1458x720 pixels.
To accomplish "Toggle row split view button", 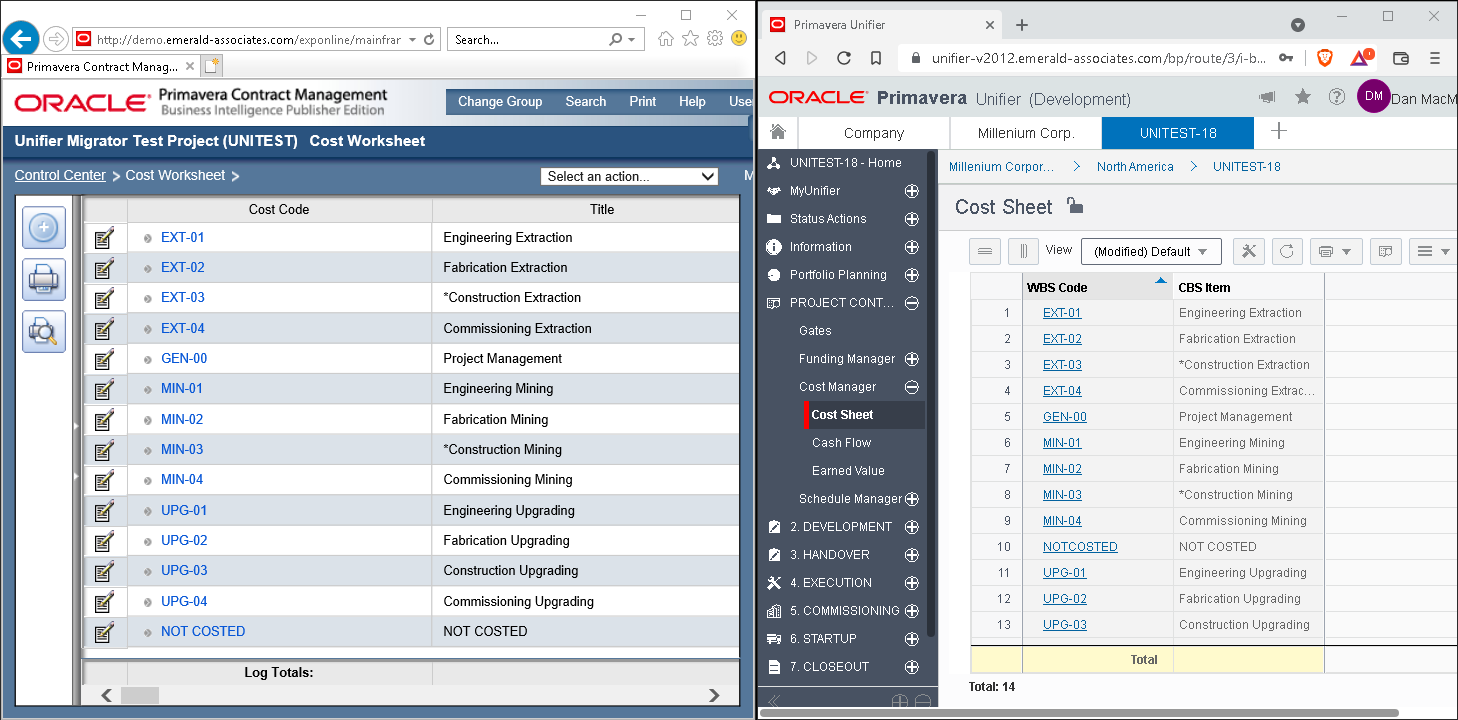I will [x=985, y=251].
